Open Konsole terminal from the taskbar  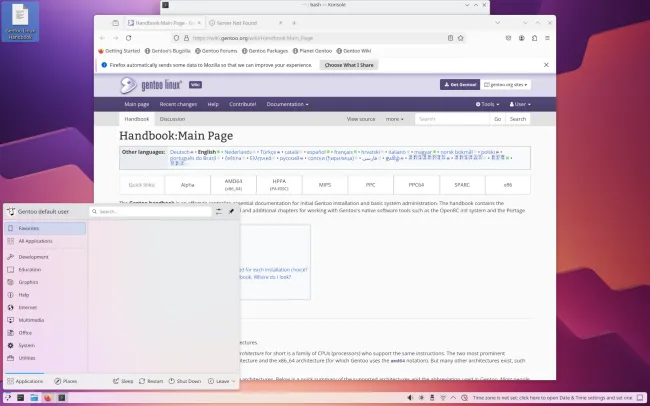pyautogui.click(x=63, y=398)
